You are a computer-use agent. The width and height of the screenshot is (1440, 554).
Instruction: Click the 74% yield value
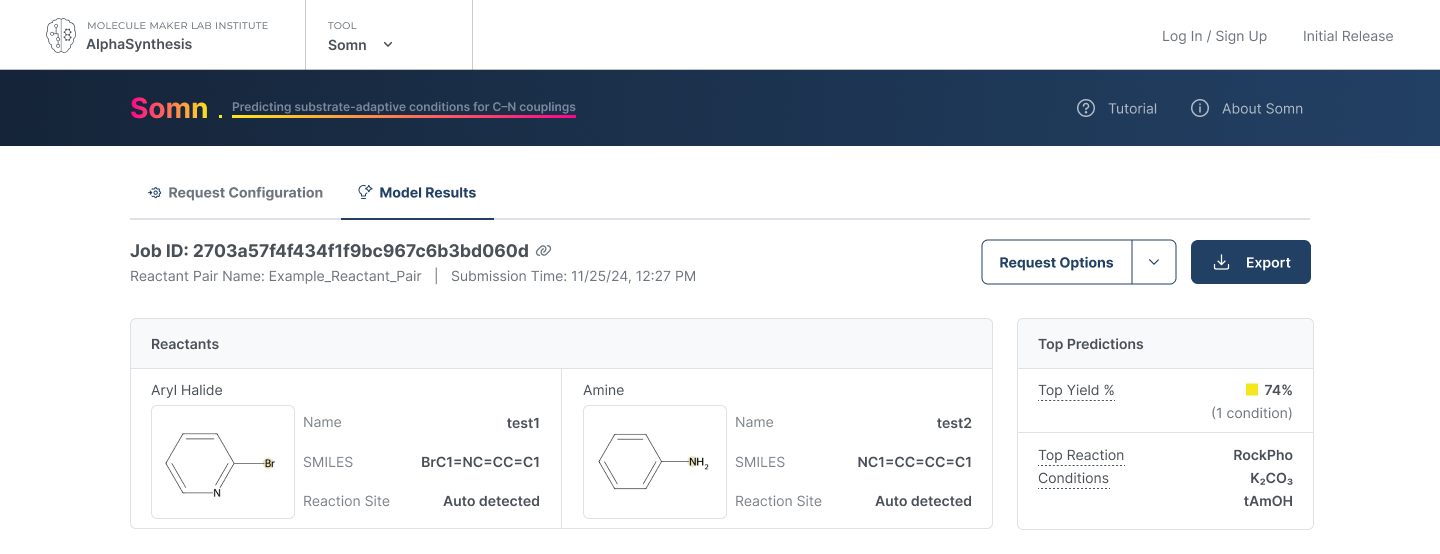click(1278, 390)
